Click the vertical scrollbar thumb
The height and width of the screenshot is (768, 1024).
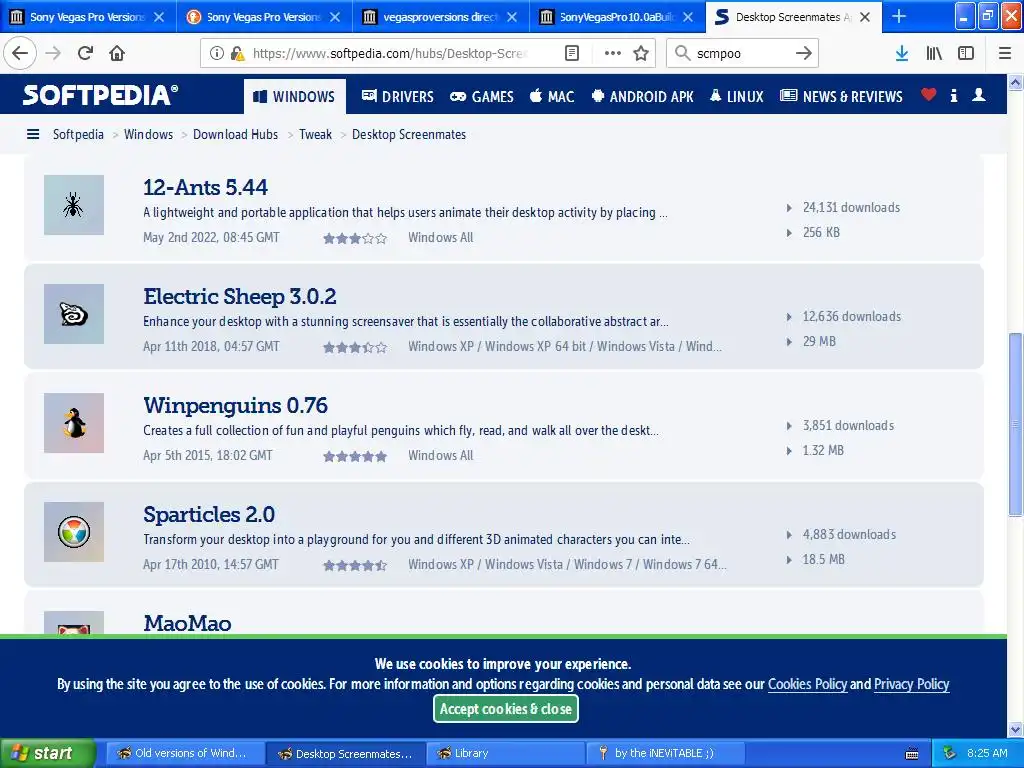pyautogui.click(x=1015, y=424)
